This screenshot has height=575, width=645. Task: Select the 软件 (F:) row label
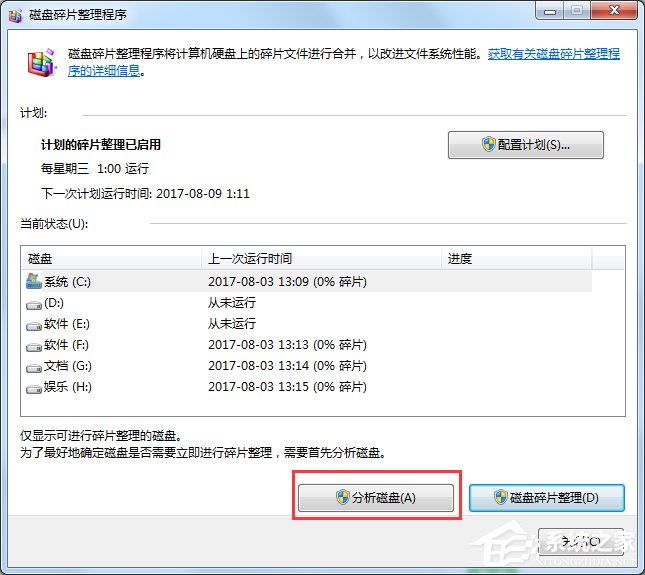pos(66,345)
